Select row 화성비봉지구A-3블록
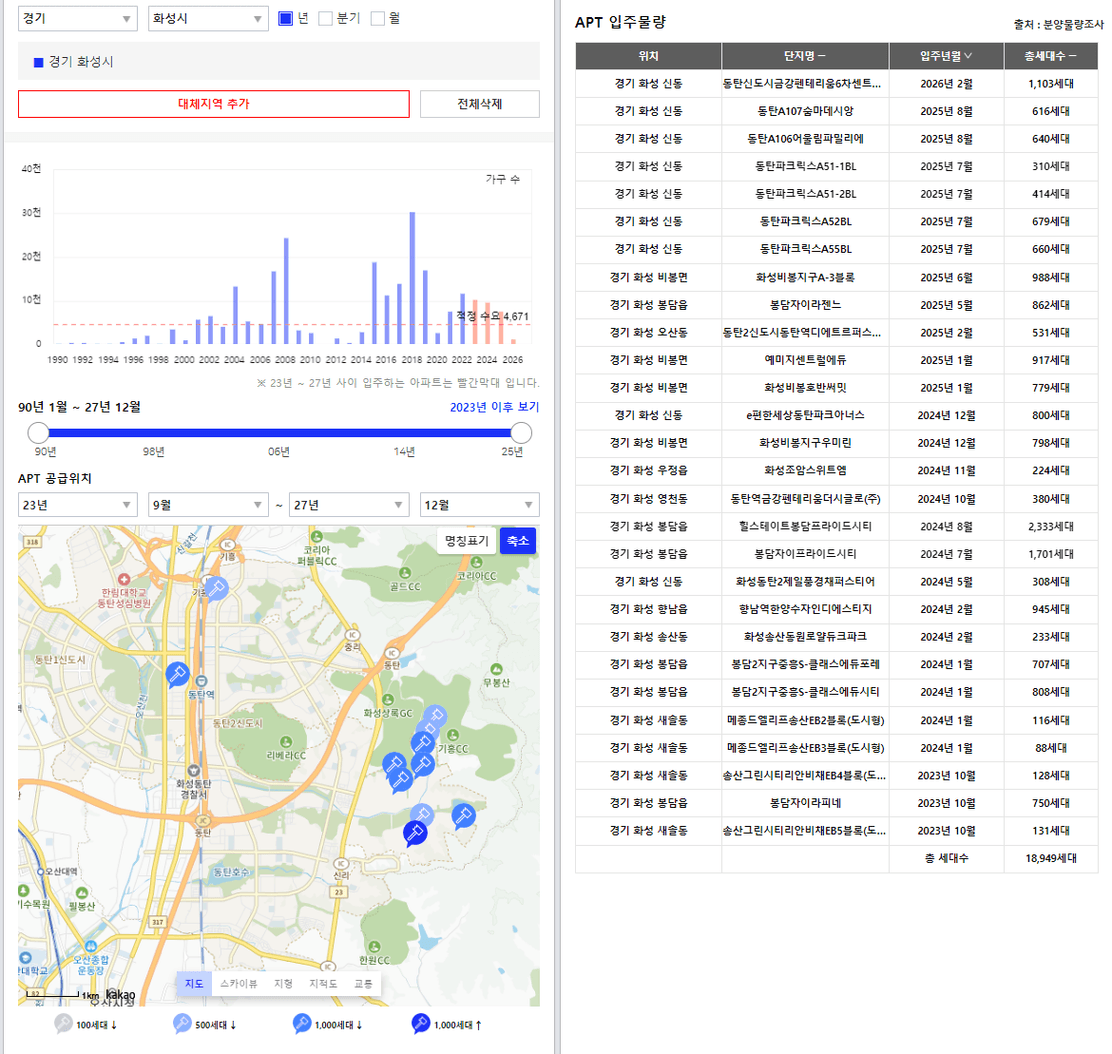The height and width of the screenshot is (1054, 1112). coord(836,277)
